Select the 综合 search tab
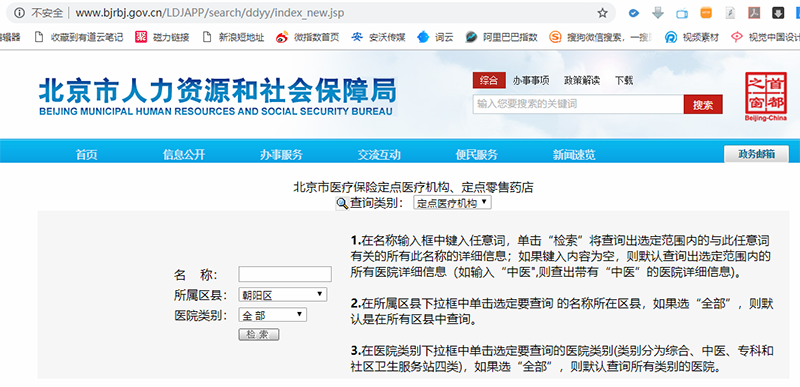The width and height of the screenshot is (800, 387). click(489, 80)
